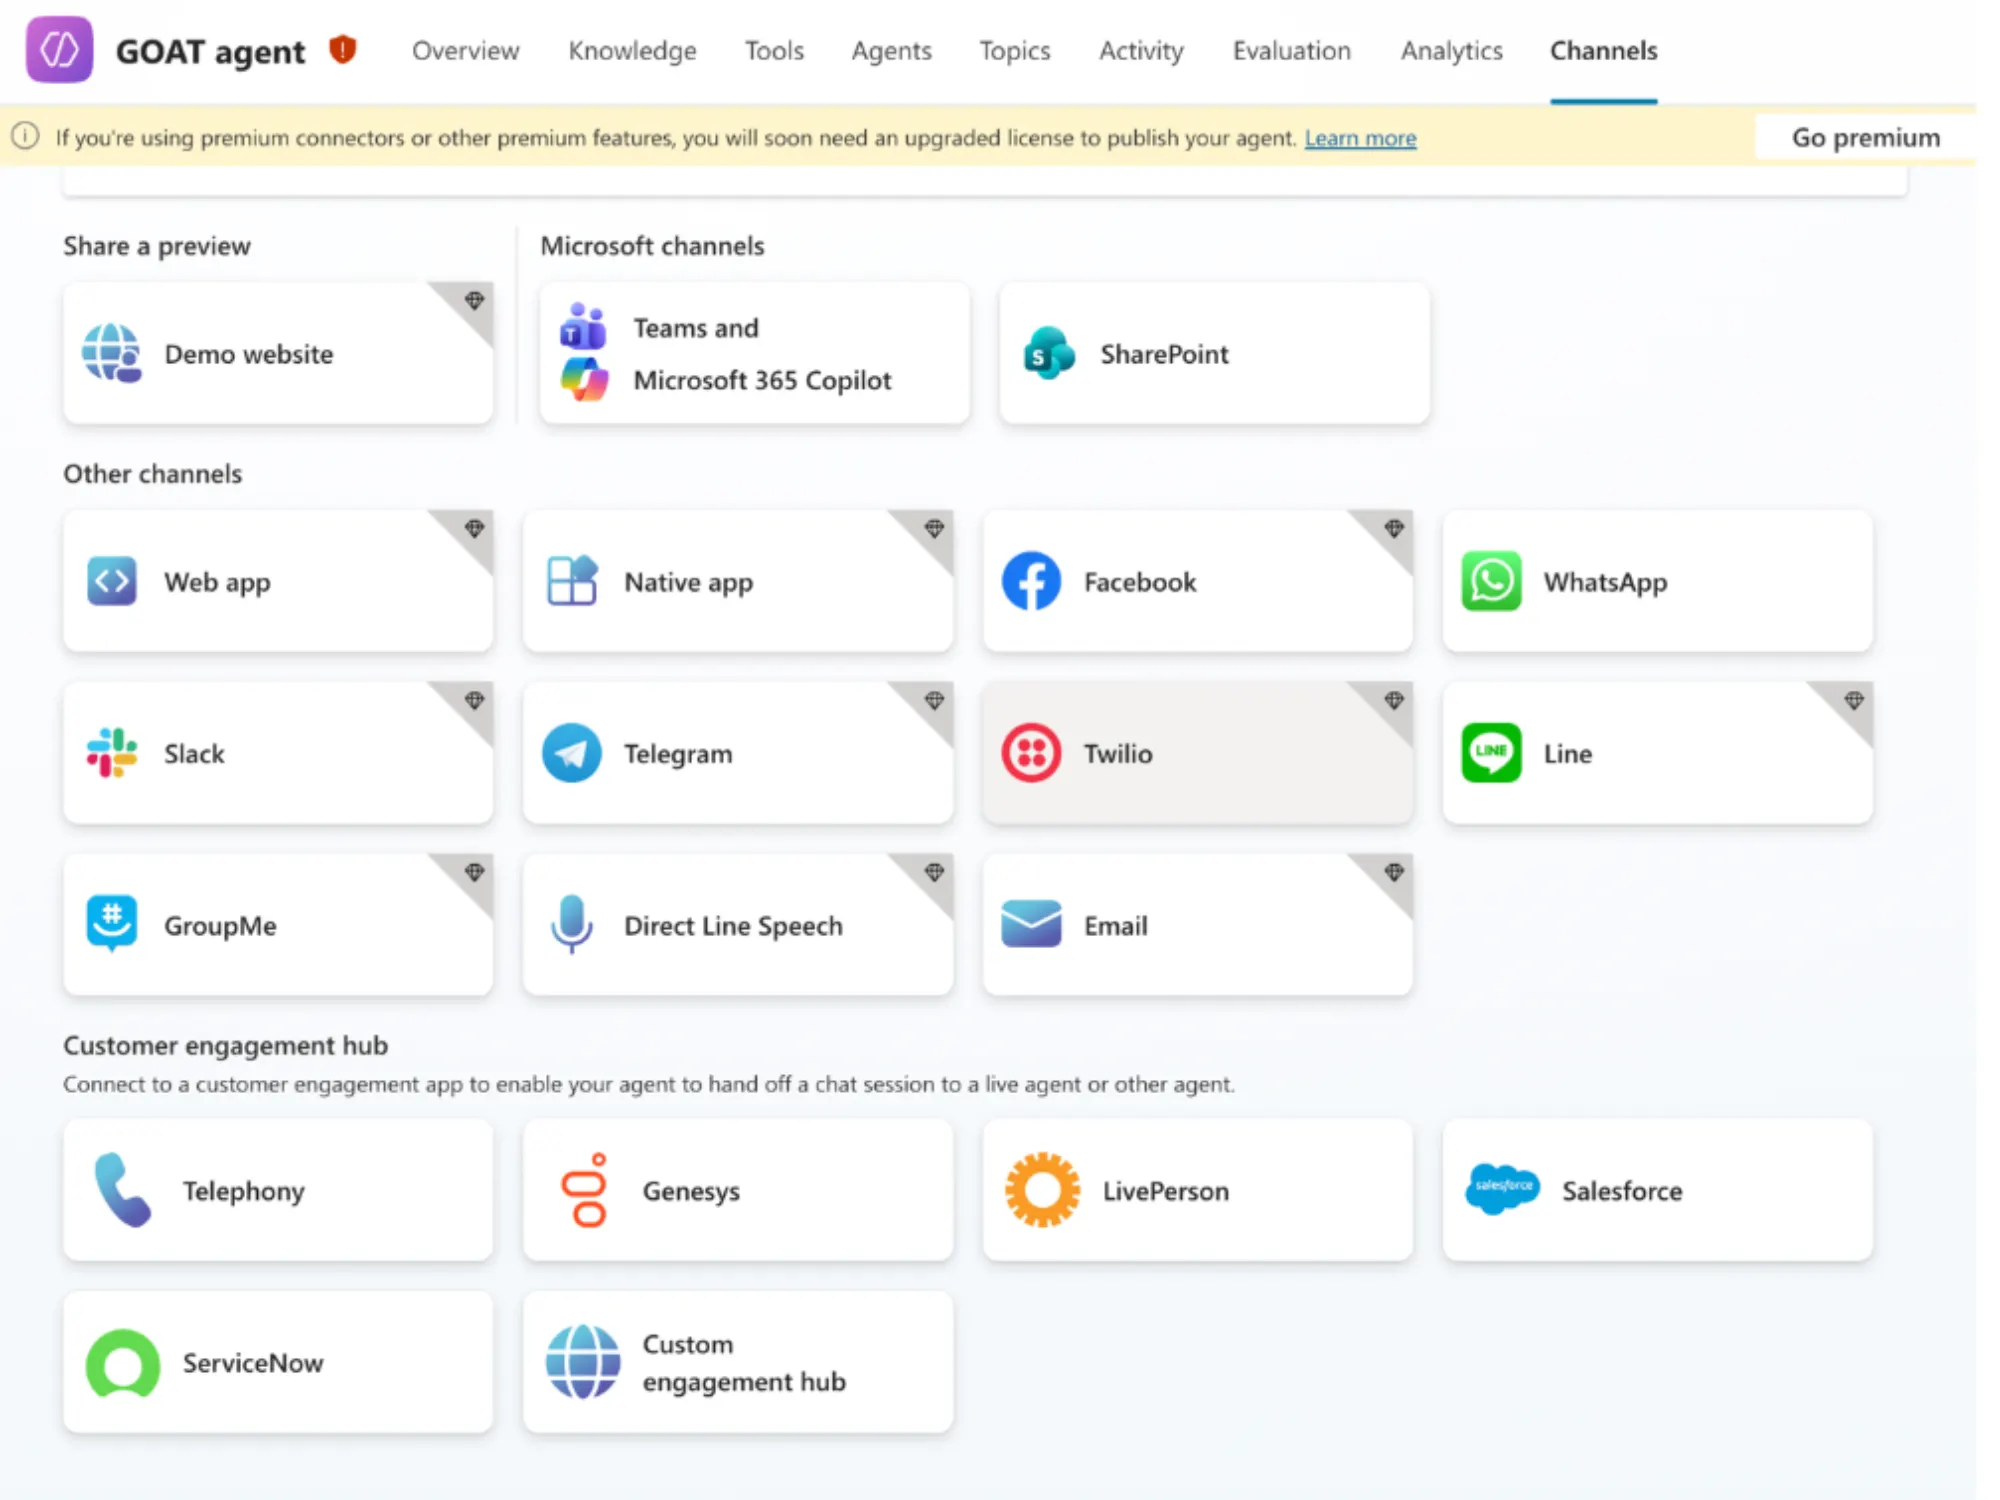Click the red shield warning icon
Screen dimensions: 2000x1500
pyautogui.click(x=343, y=49)
